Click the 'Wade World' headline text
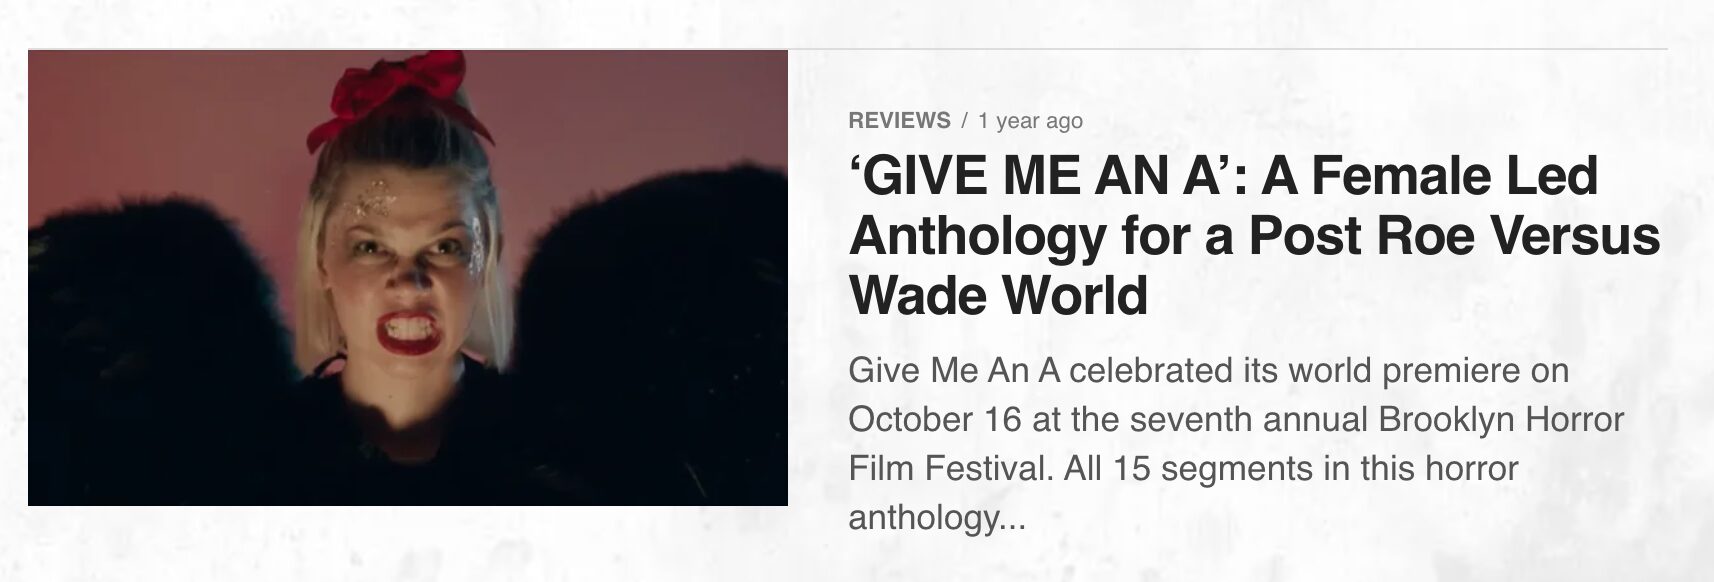Image resolution: width=1714 pixels, height=582 pixels. point(998,295)
